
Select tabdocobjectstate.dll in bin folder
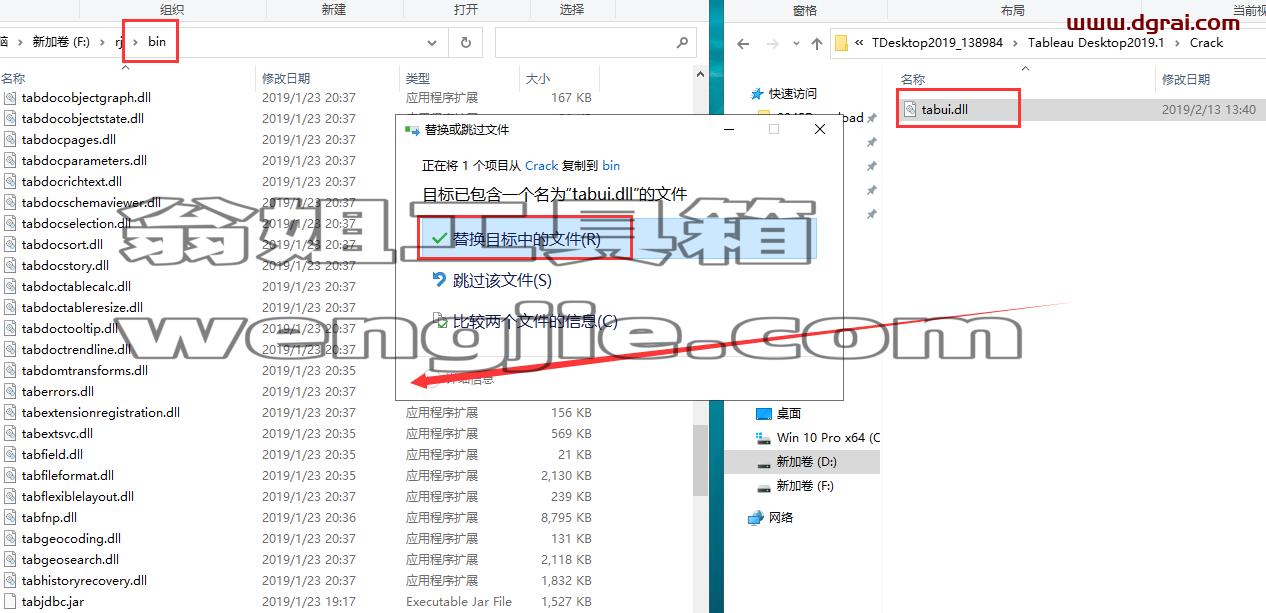tap(83, 119)
